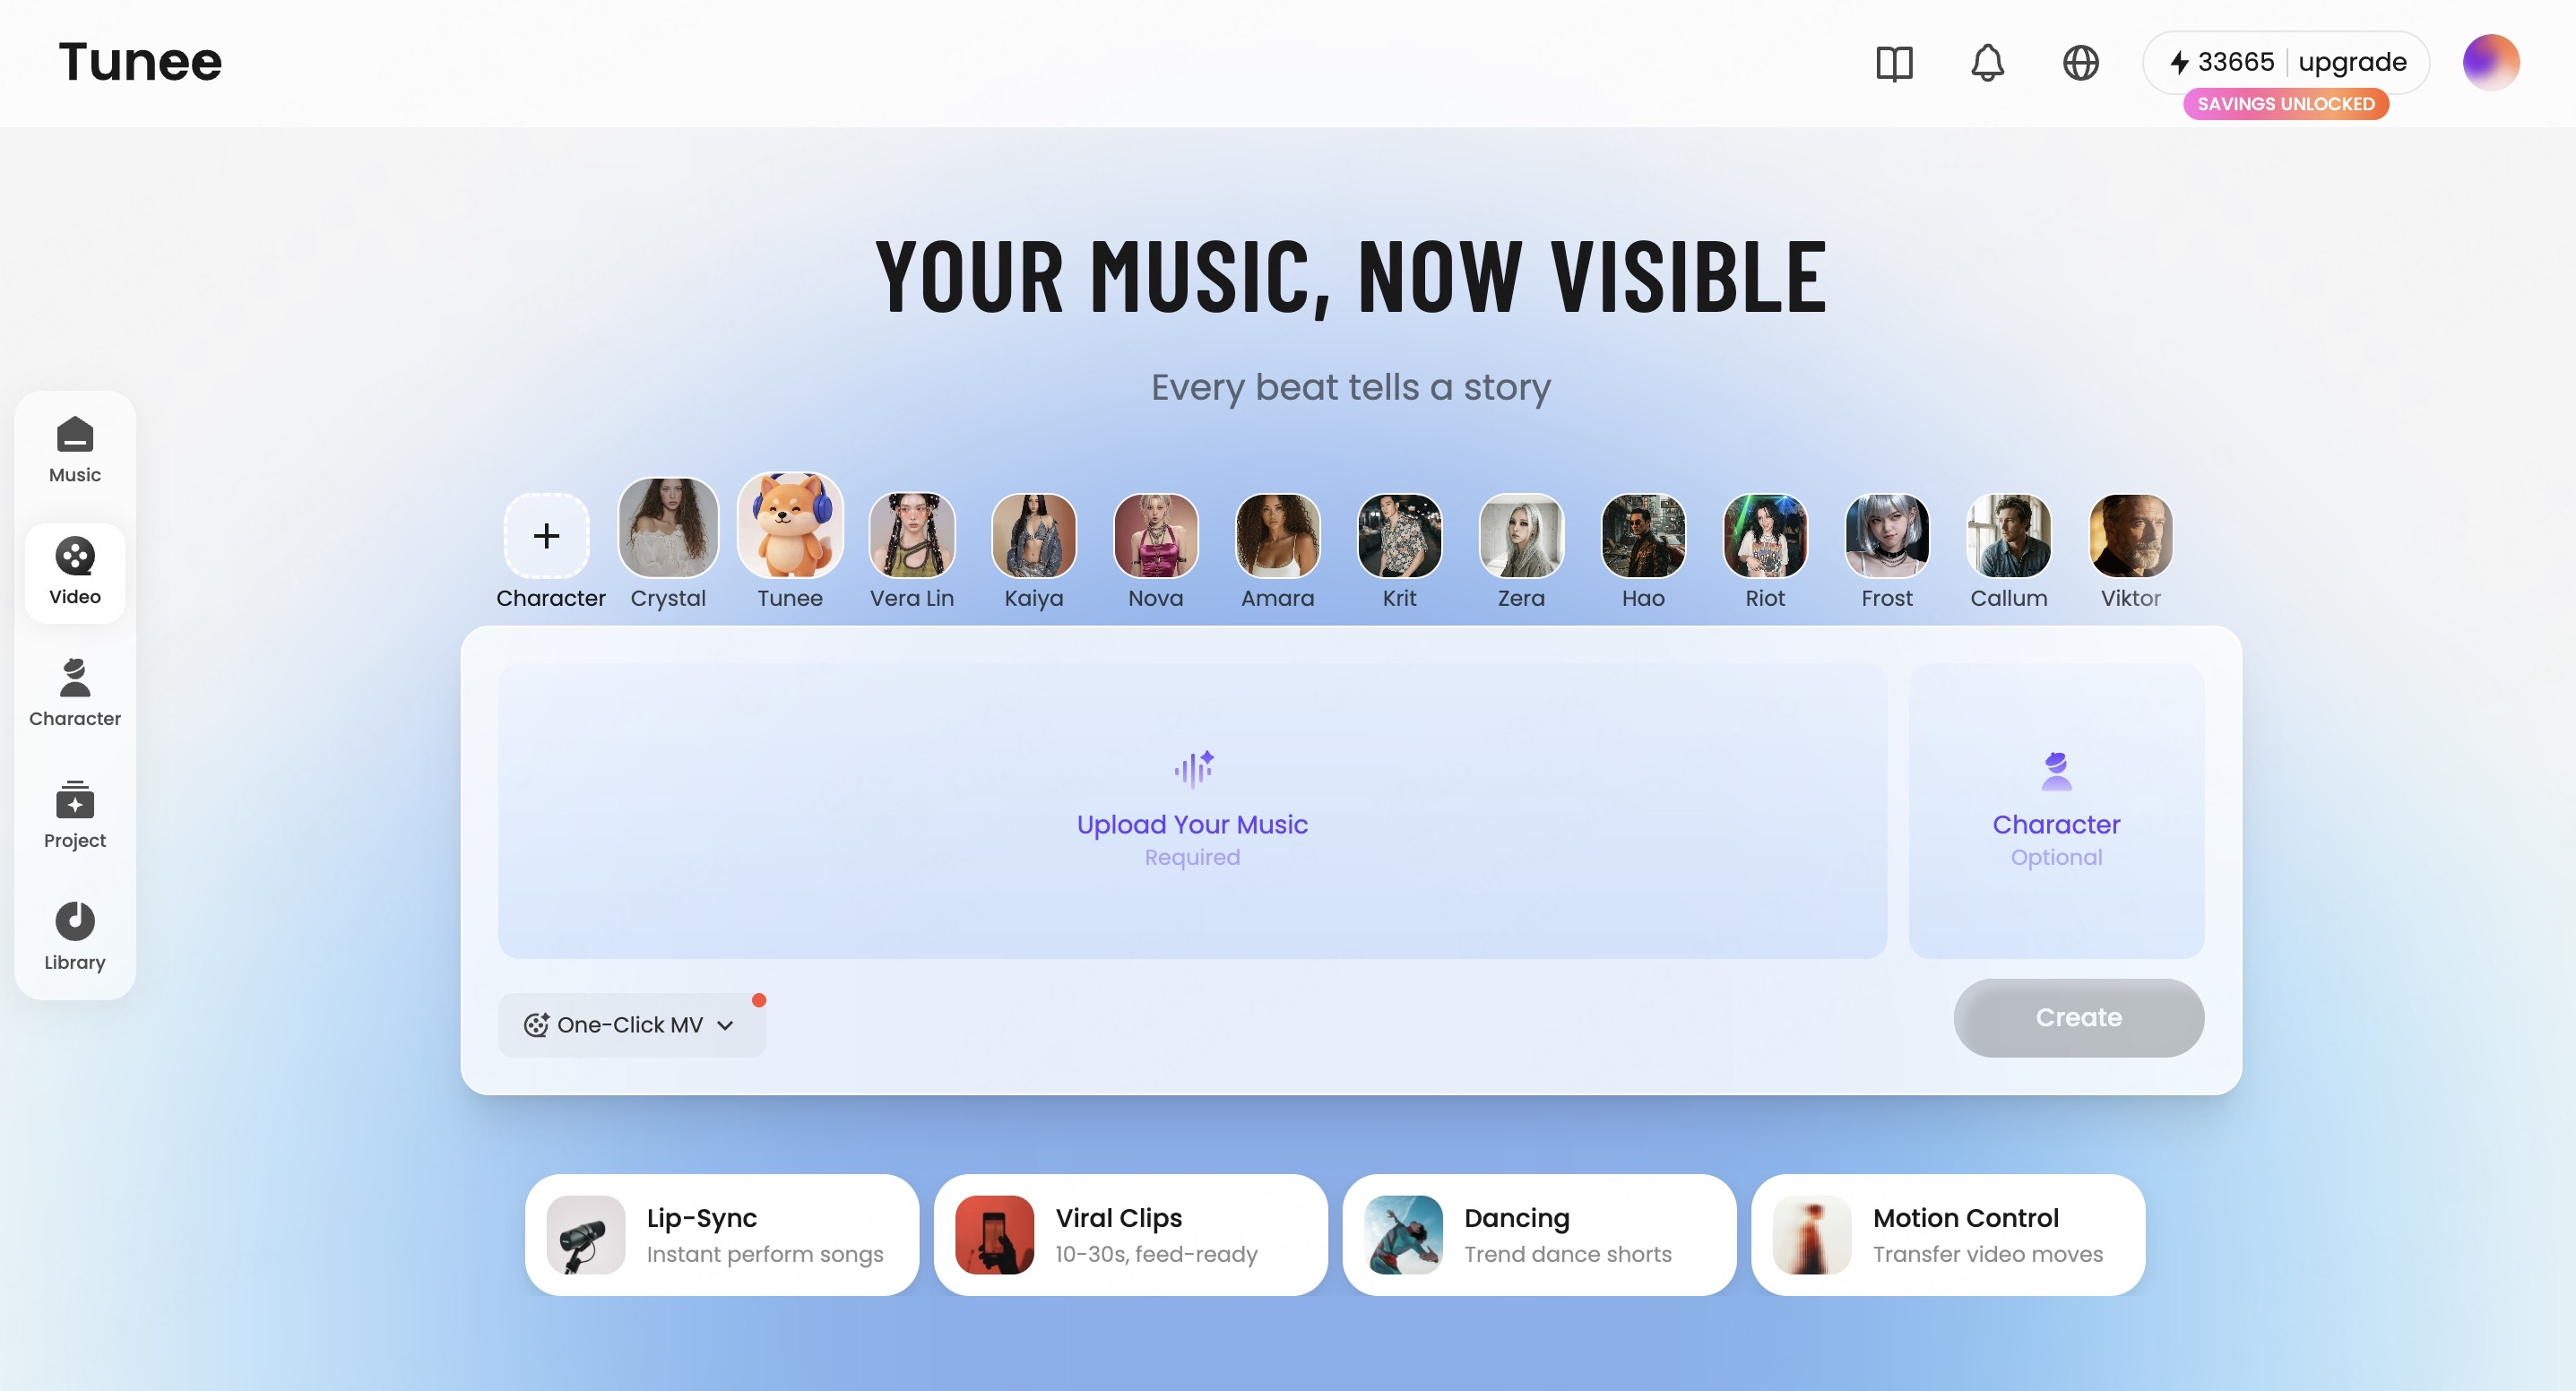
Task: Add a new character with plus
Action: pos(546,536)
